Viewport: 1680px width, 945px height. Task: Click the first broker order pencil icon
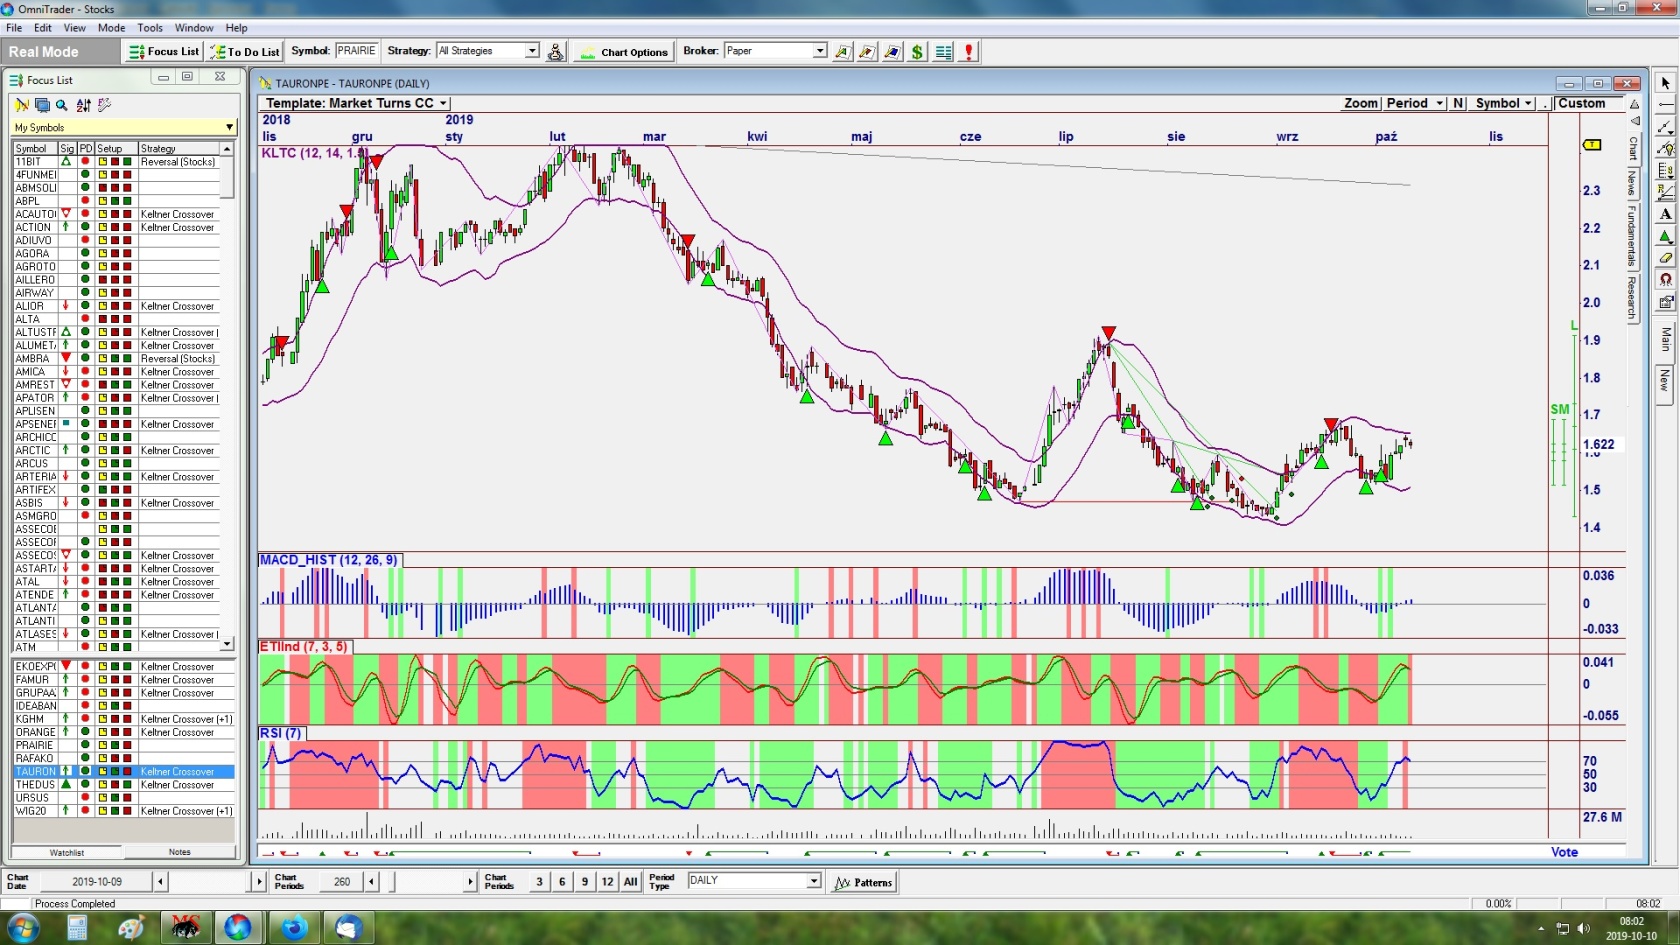click(x=842, y=51)
